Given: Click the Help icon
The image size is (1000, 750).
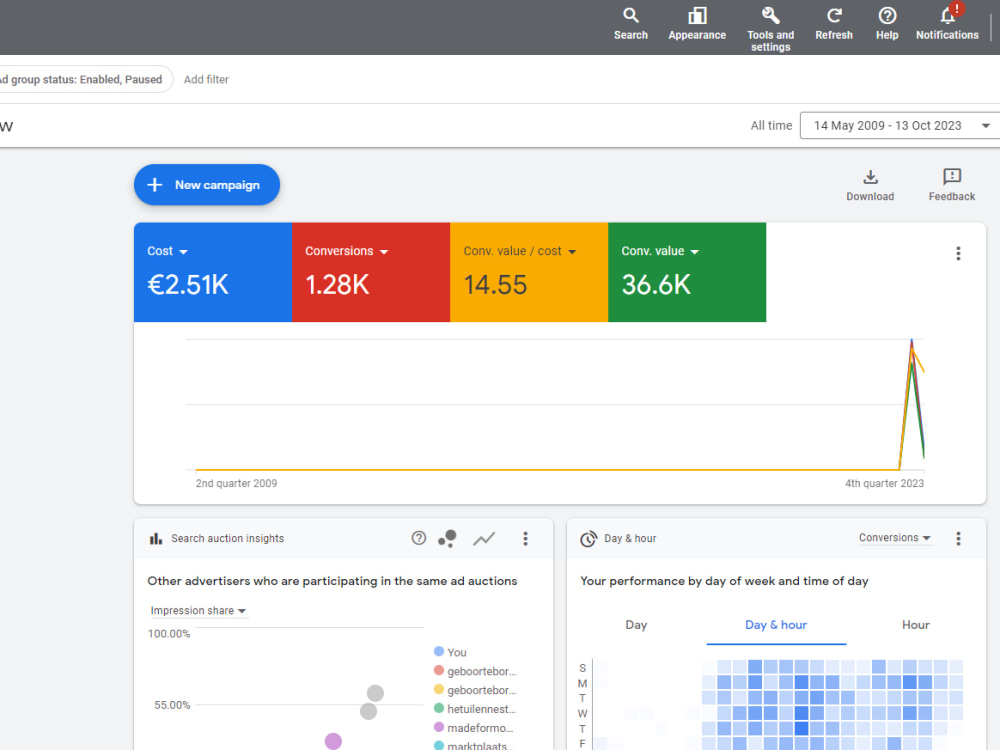Looking at the screenshot, I should [x=886, y=16].
